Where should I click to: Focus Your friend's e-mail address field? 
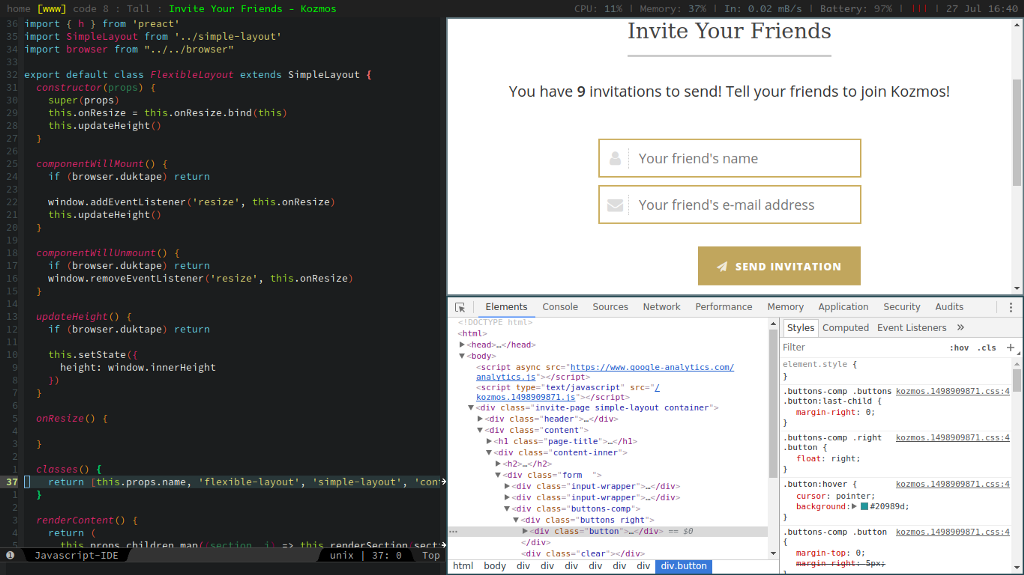pyautogui.click(x=729, y=205)
